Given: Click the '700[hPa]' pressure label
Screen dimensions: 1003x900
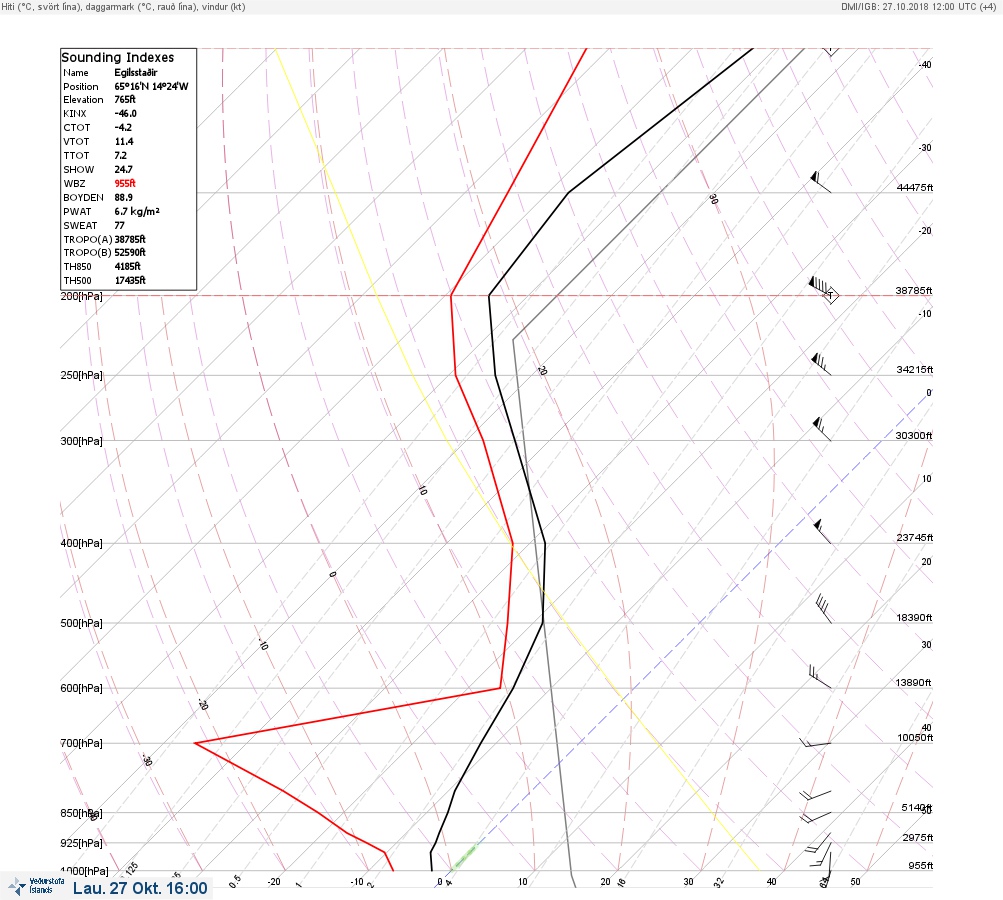Looking at the screenshot, I should 81,743.
